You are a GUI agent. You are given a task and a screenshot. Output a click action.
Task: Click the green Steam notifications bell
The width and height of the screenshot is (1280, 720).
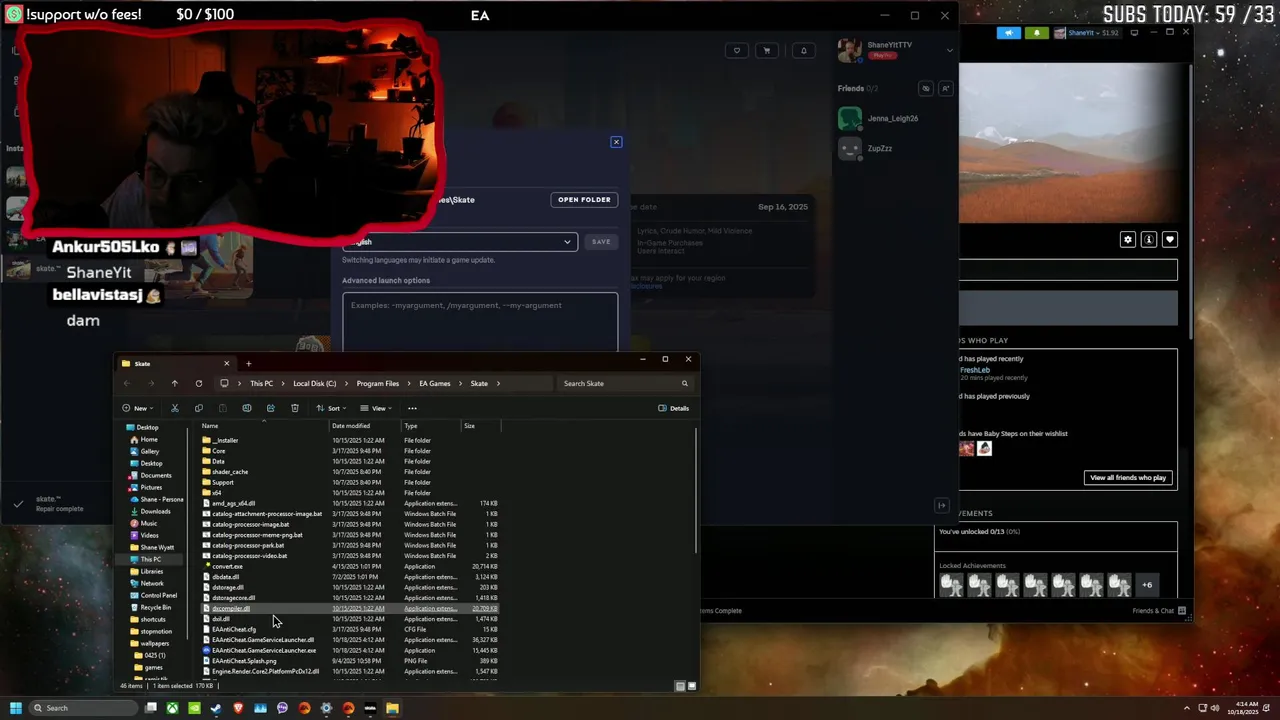point(1036,33)
